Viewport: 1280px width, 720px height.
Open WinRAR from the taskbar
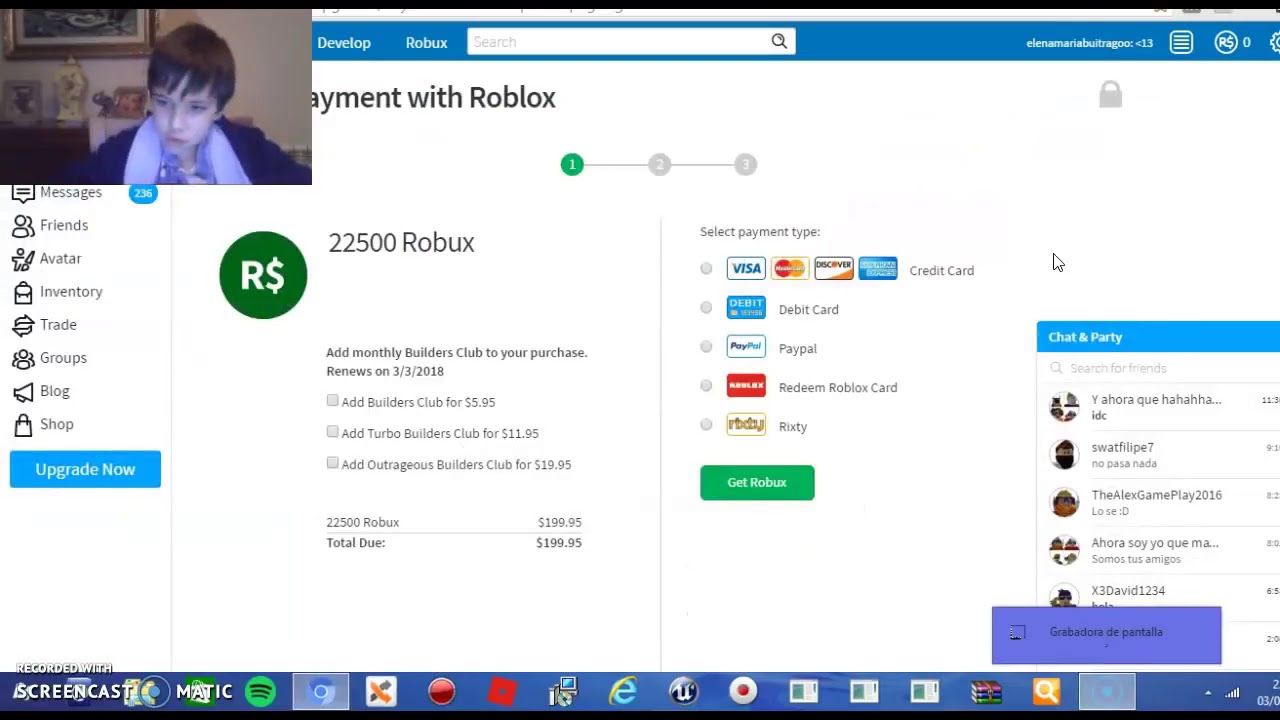click(x=986, y=692)
